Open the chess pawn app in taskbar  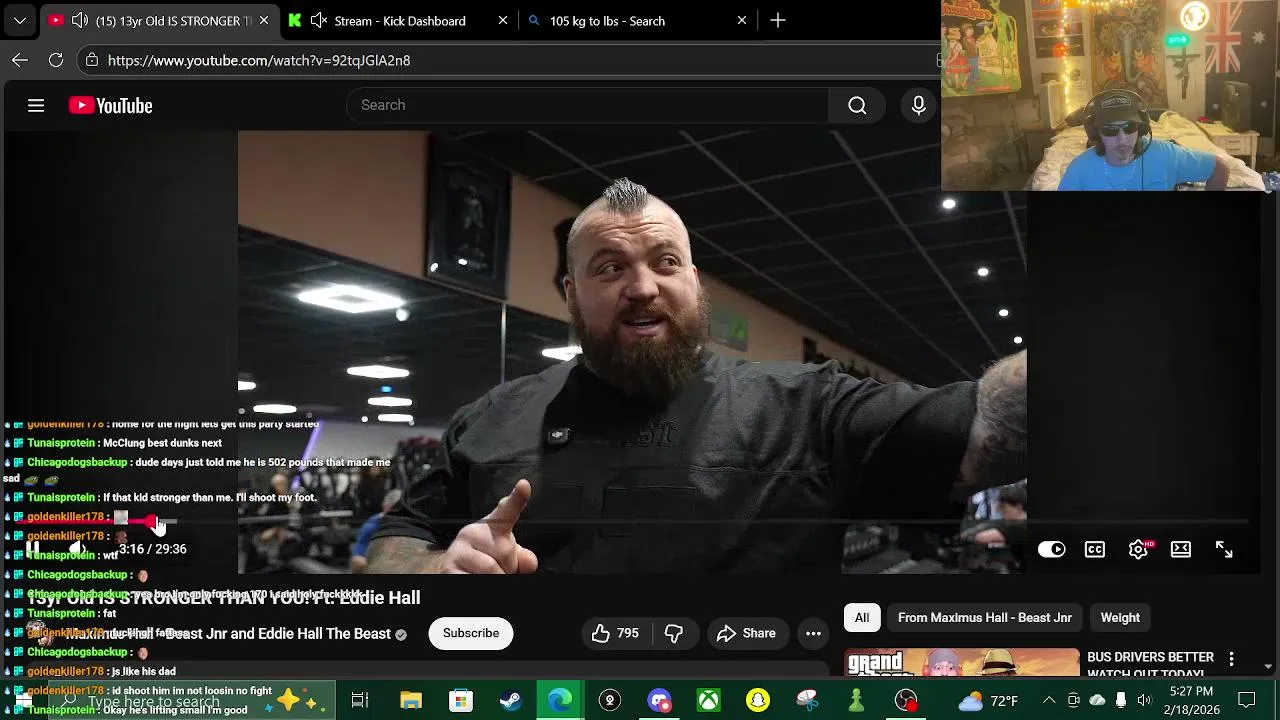pyautogui.click(x=857, y=701)
